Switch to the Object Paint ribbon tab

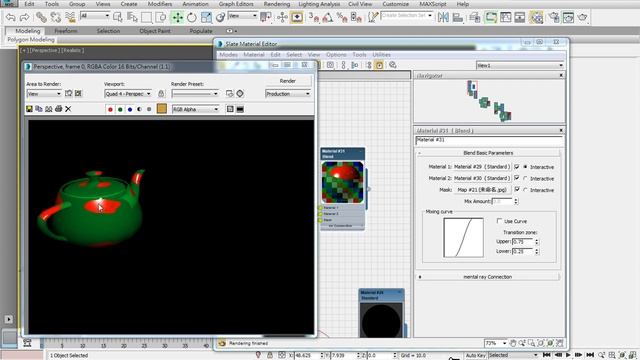tap(155, 31)
